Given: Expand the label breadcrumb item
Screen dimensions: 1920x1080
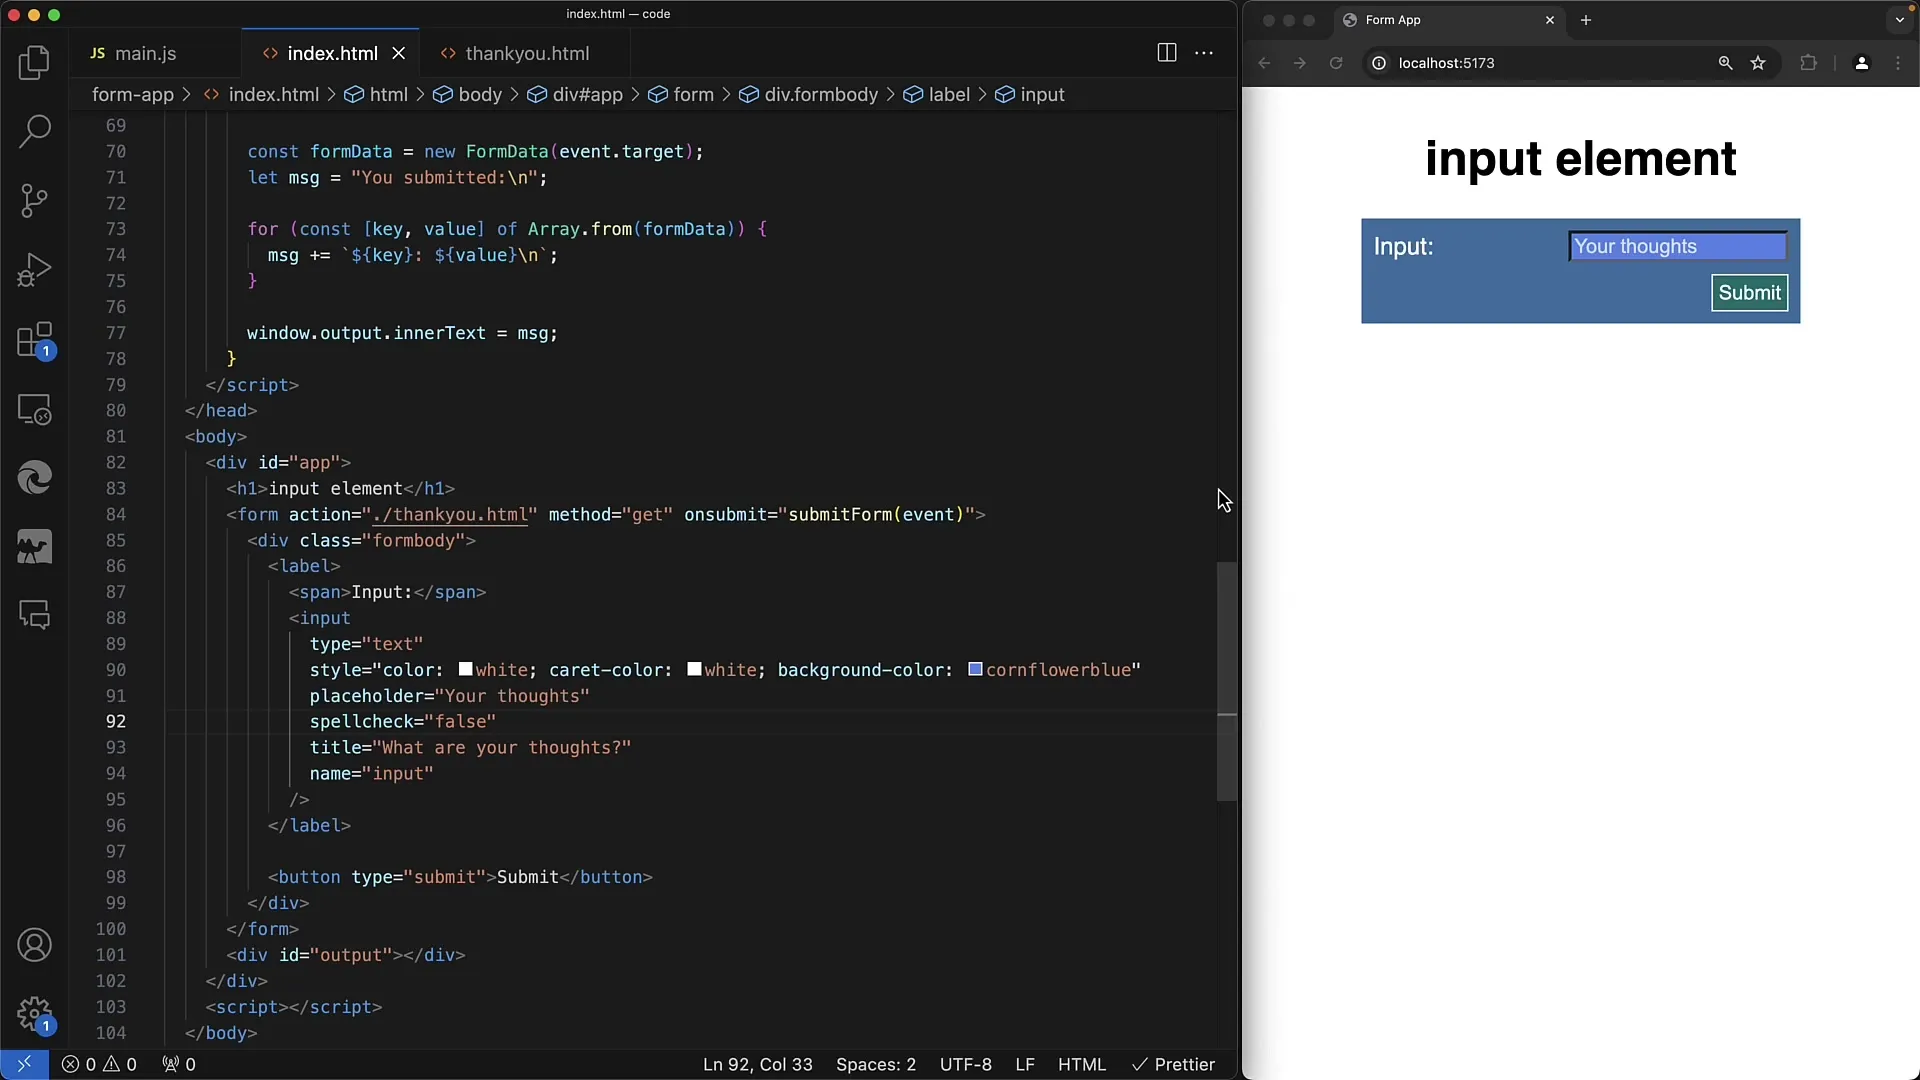Looking at the screenshot, I should 949,94.
